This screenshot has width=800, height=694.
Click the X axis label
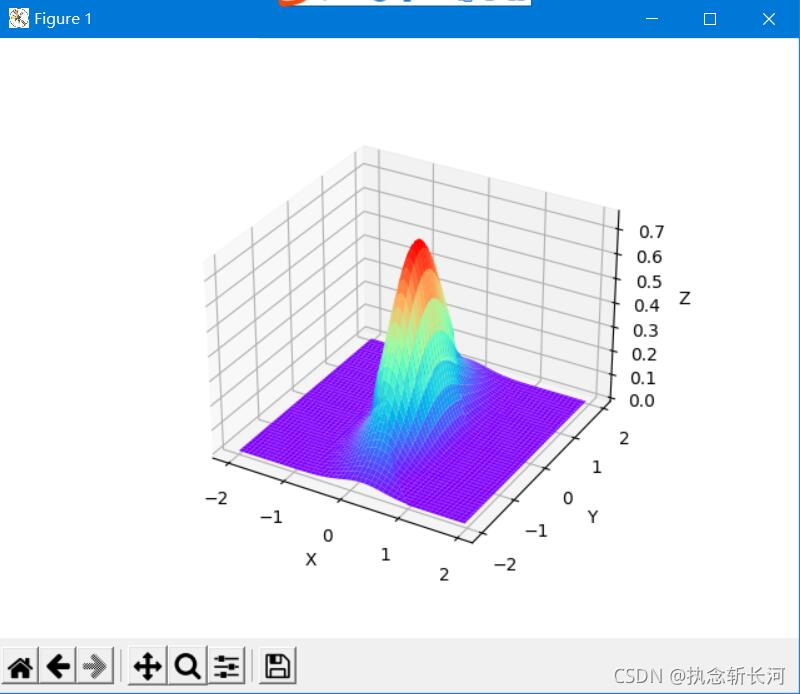[311, 560]
